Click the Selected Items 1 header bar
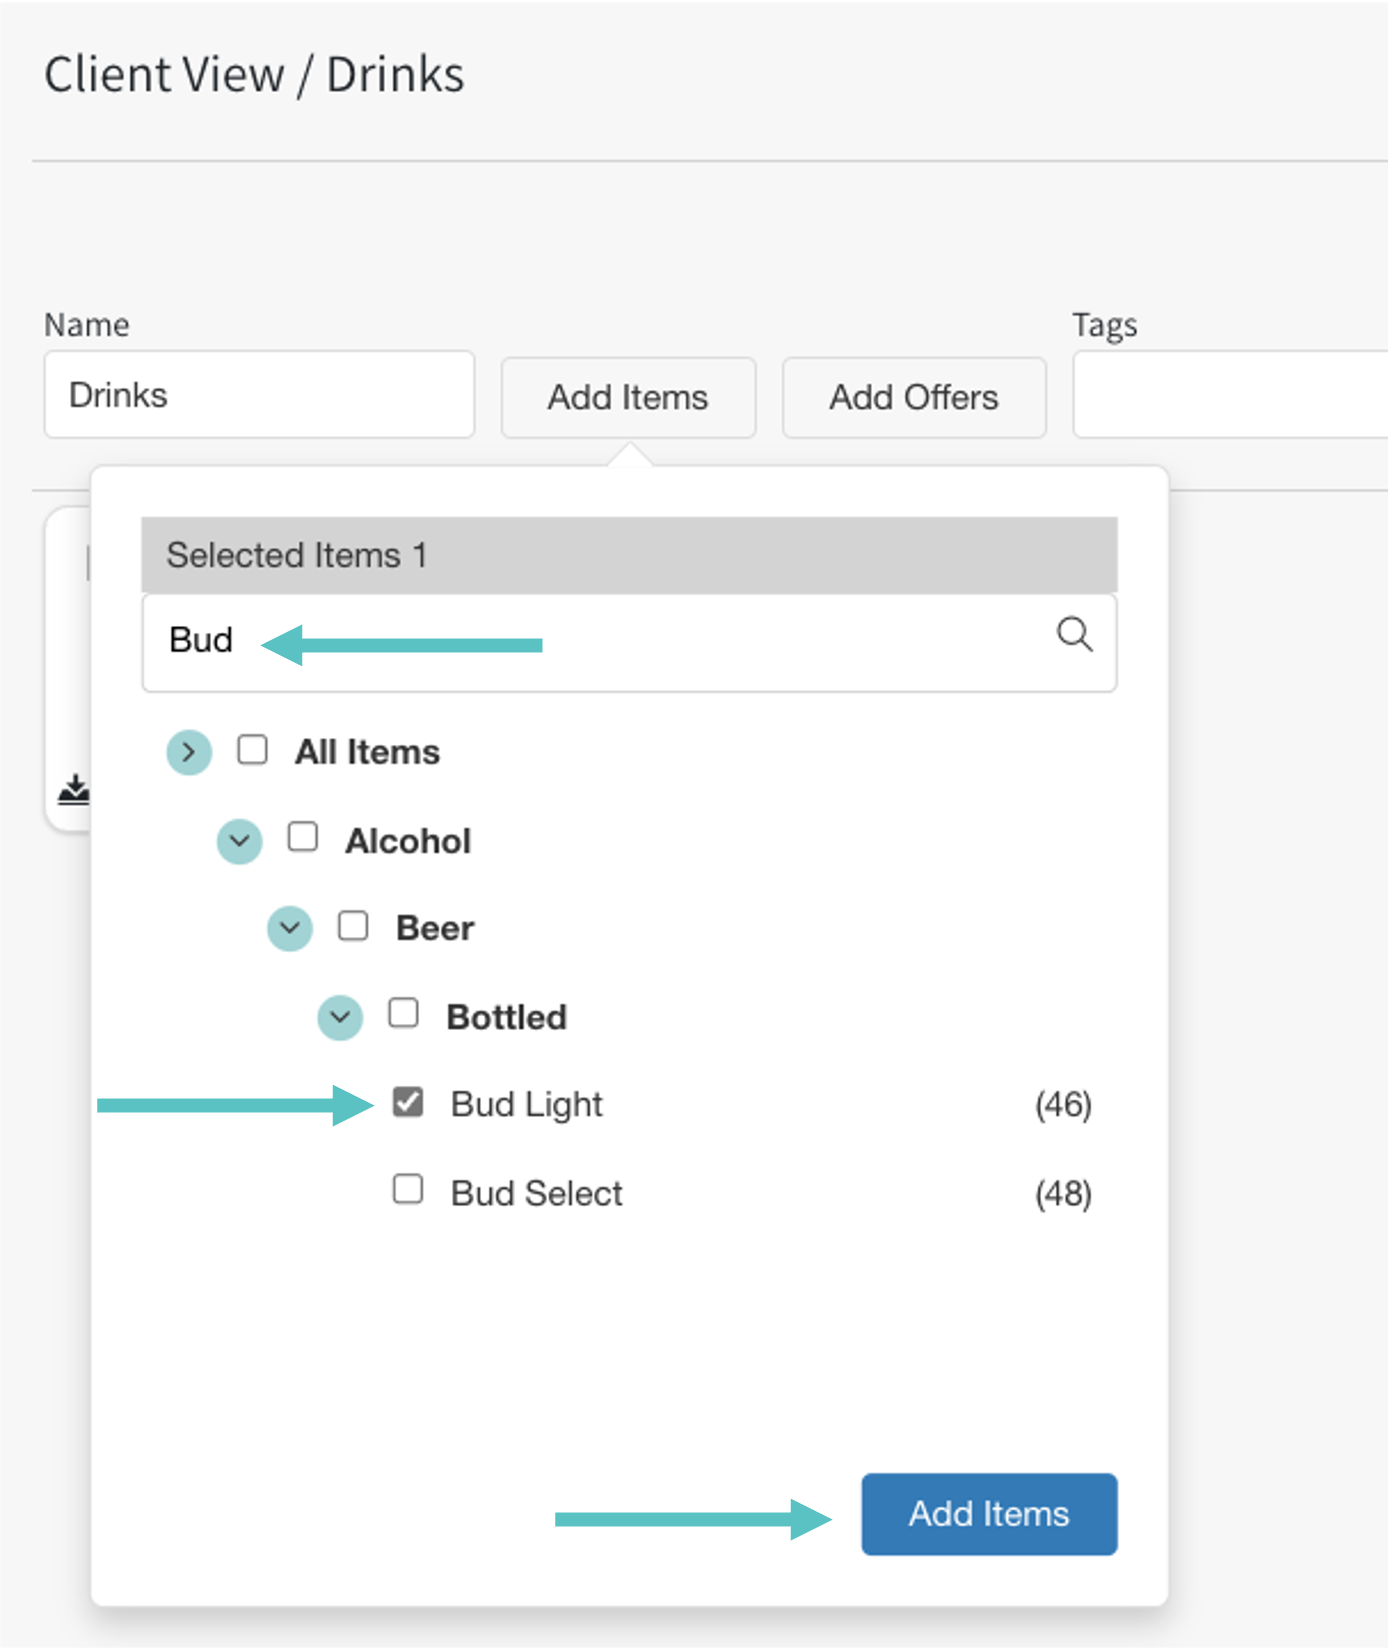 coord(629,555)
